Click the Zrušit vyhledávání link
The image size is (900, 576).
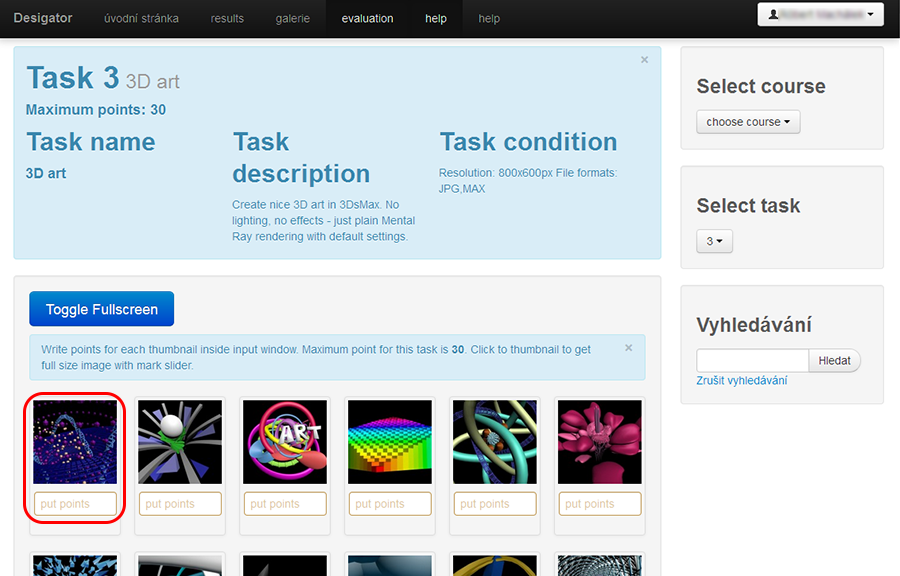[x=742, y=380]
